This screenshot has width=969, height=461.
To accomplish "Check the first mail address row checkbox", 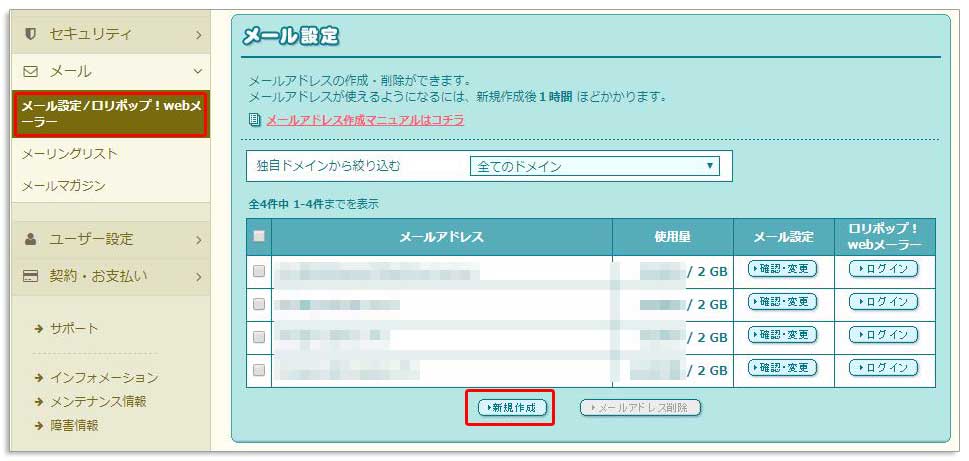I will 259,271.
